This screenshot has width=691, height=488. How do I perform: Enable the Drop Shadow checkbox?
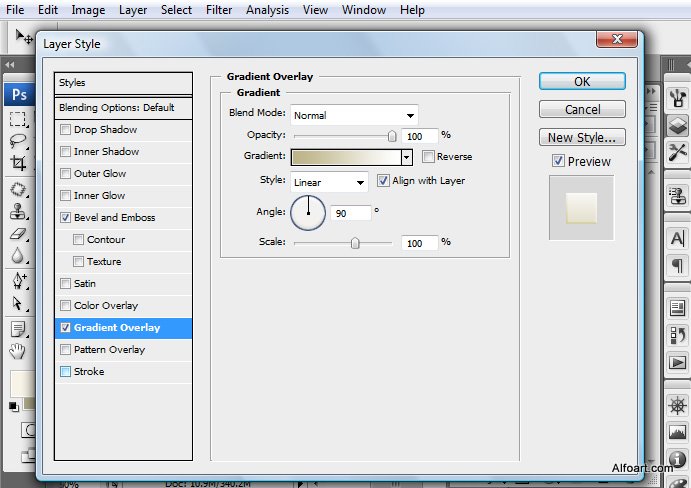pos(66,130)
